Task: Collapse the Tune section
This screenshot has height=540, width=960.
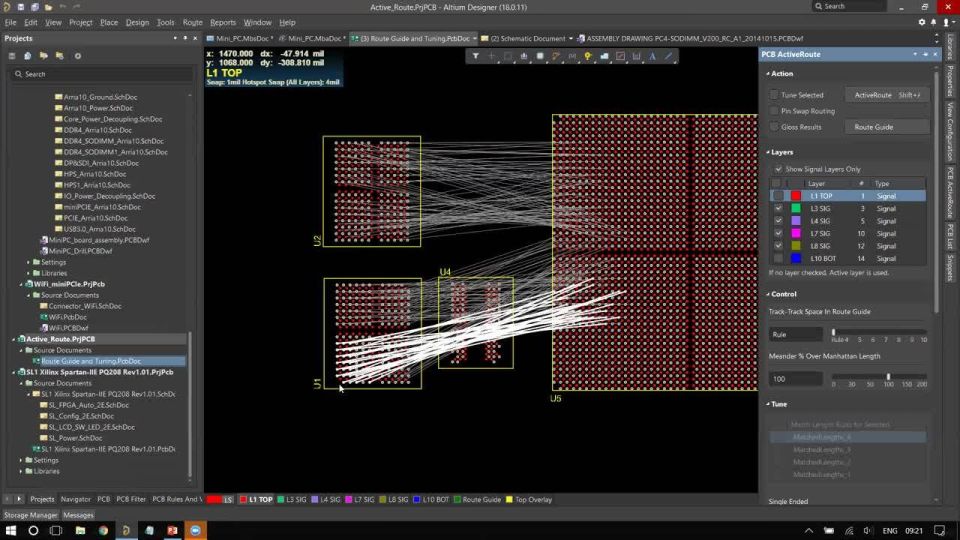Action: pos(768,404)
